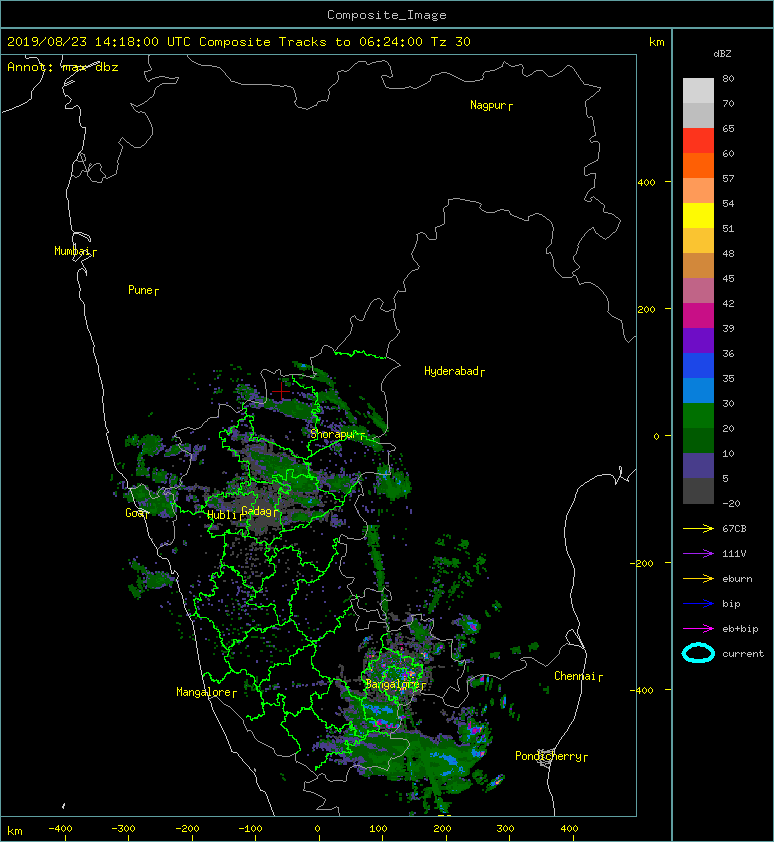Click the '-100' axis tick label
The height and width of the screenshot is (842, 774).
coord(250,829)
